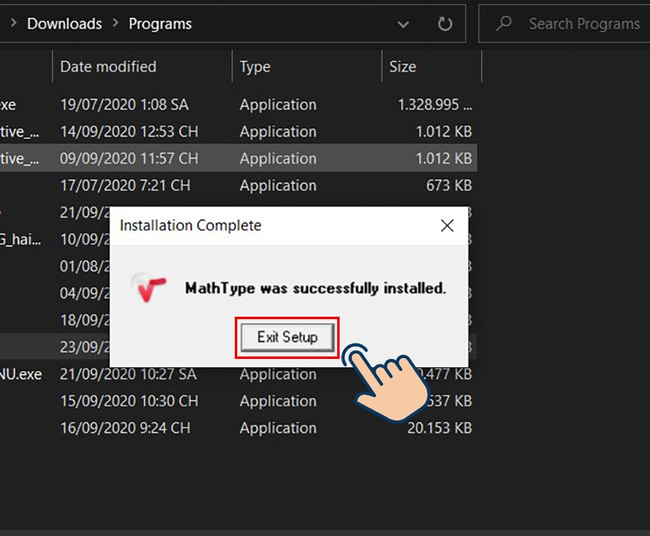Viewport: 650px width, 536px height.
Task: Select the file modified 14/09/2020 12:53 CH
Action: click(x=129, y=132)
